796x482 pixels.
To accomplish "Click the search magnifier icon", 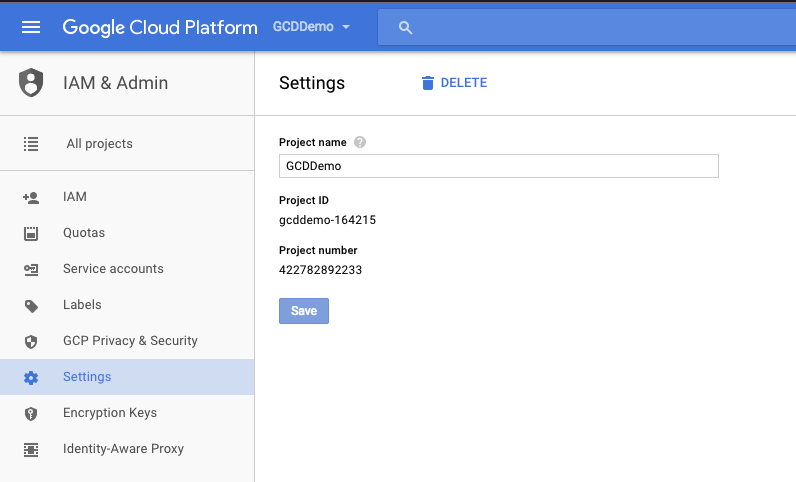I will [405, 28].
